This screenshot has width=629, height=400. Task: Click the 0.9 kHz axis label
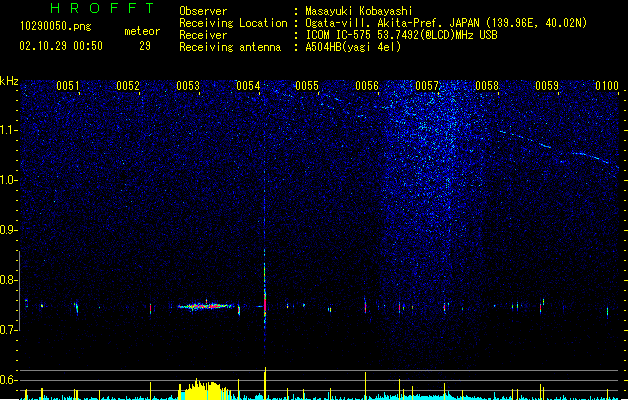9,230
